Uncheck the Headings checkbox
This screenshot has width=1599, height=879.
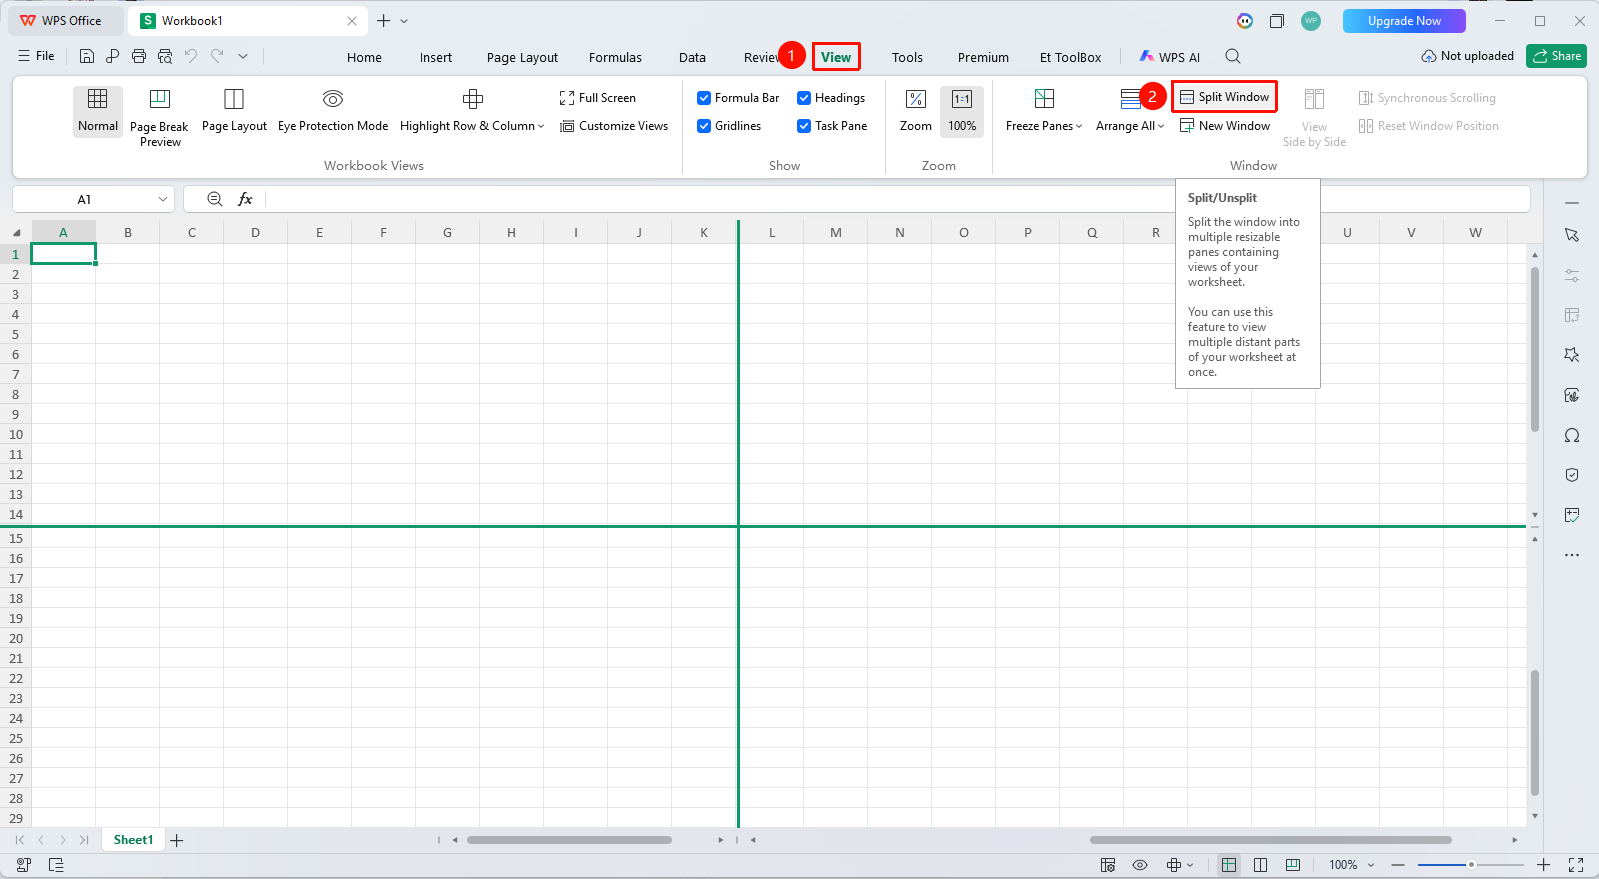pos(804,98)
